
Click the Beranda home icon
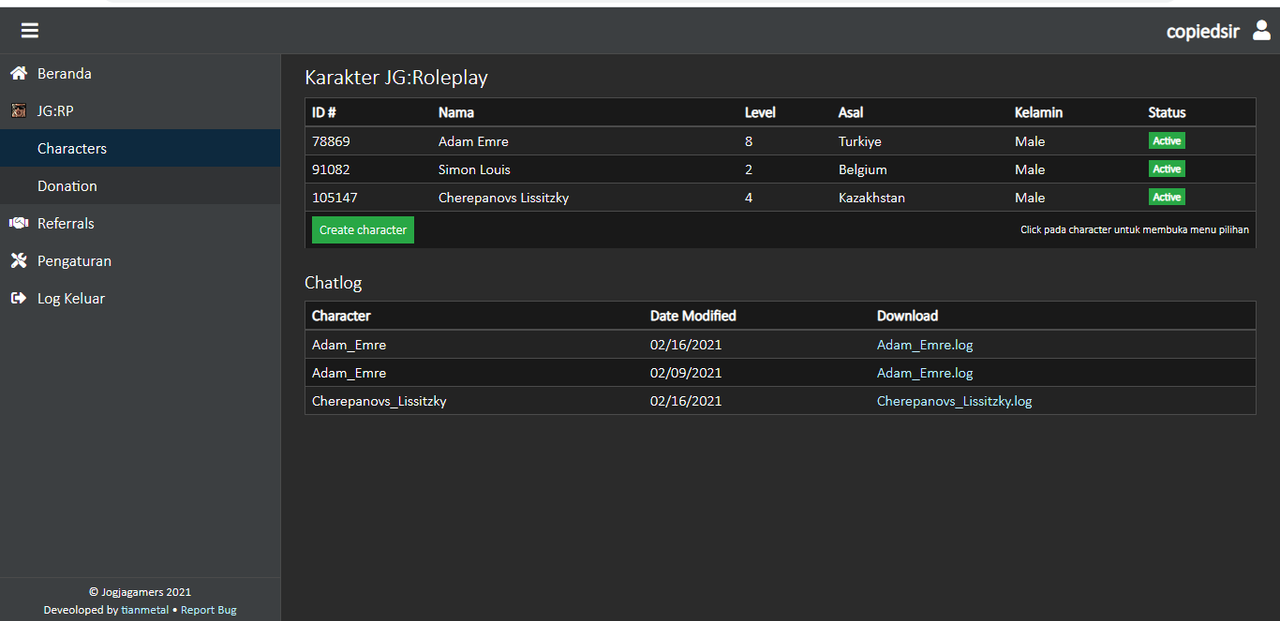pos(18,73)
